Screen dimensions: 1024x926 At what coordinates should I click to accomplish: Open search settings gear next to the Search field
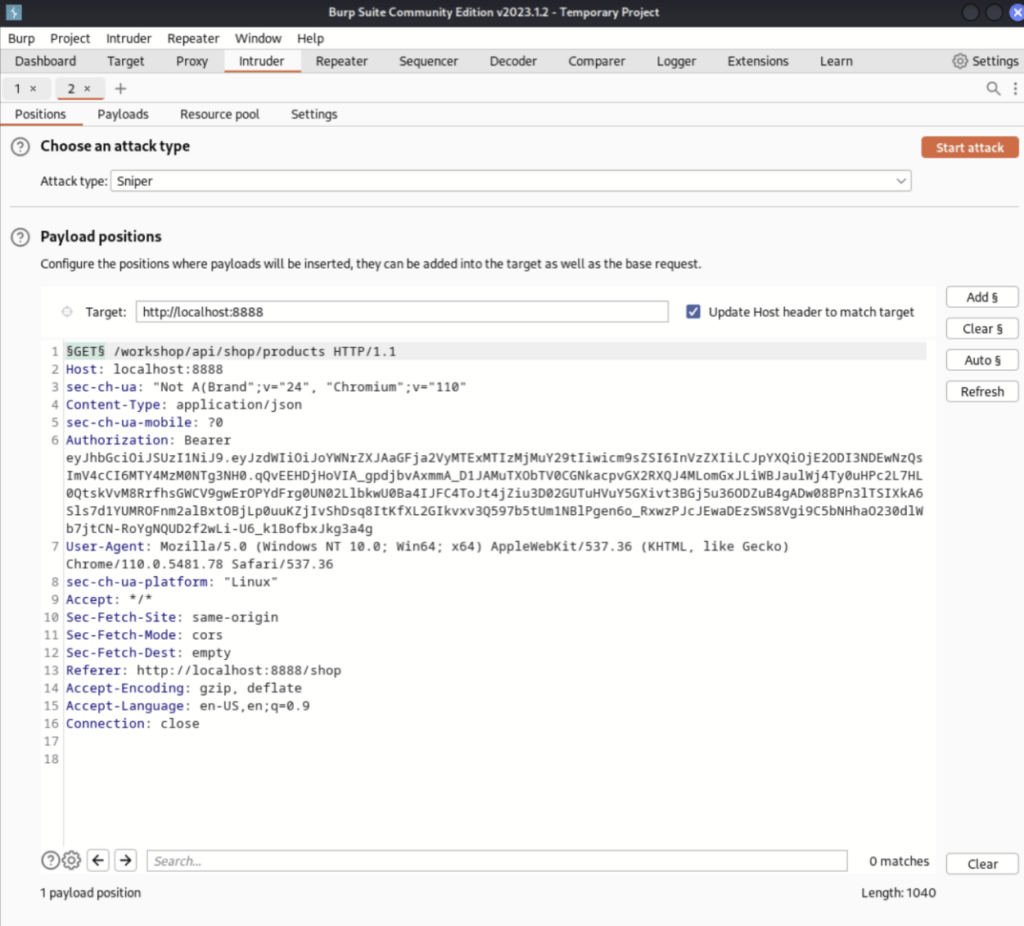pos(71,860)
